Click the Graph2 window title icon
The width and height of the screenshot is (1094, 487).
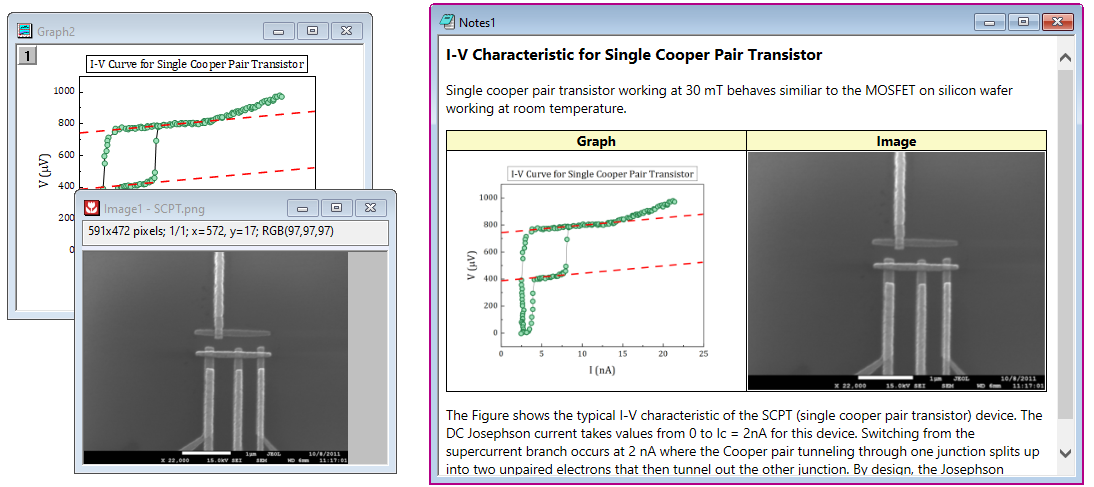[25, 31]
